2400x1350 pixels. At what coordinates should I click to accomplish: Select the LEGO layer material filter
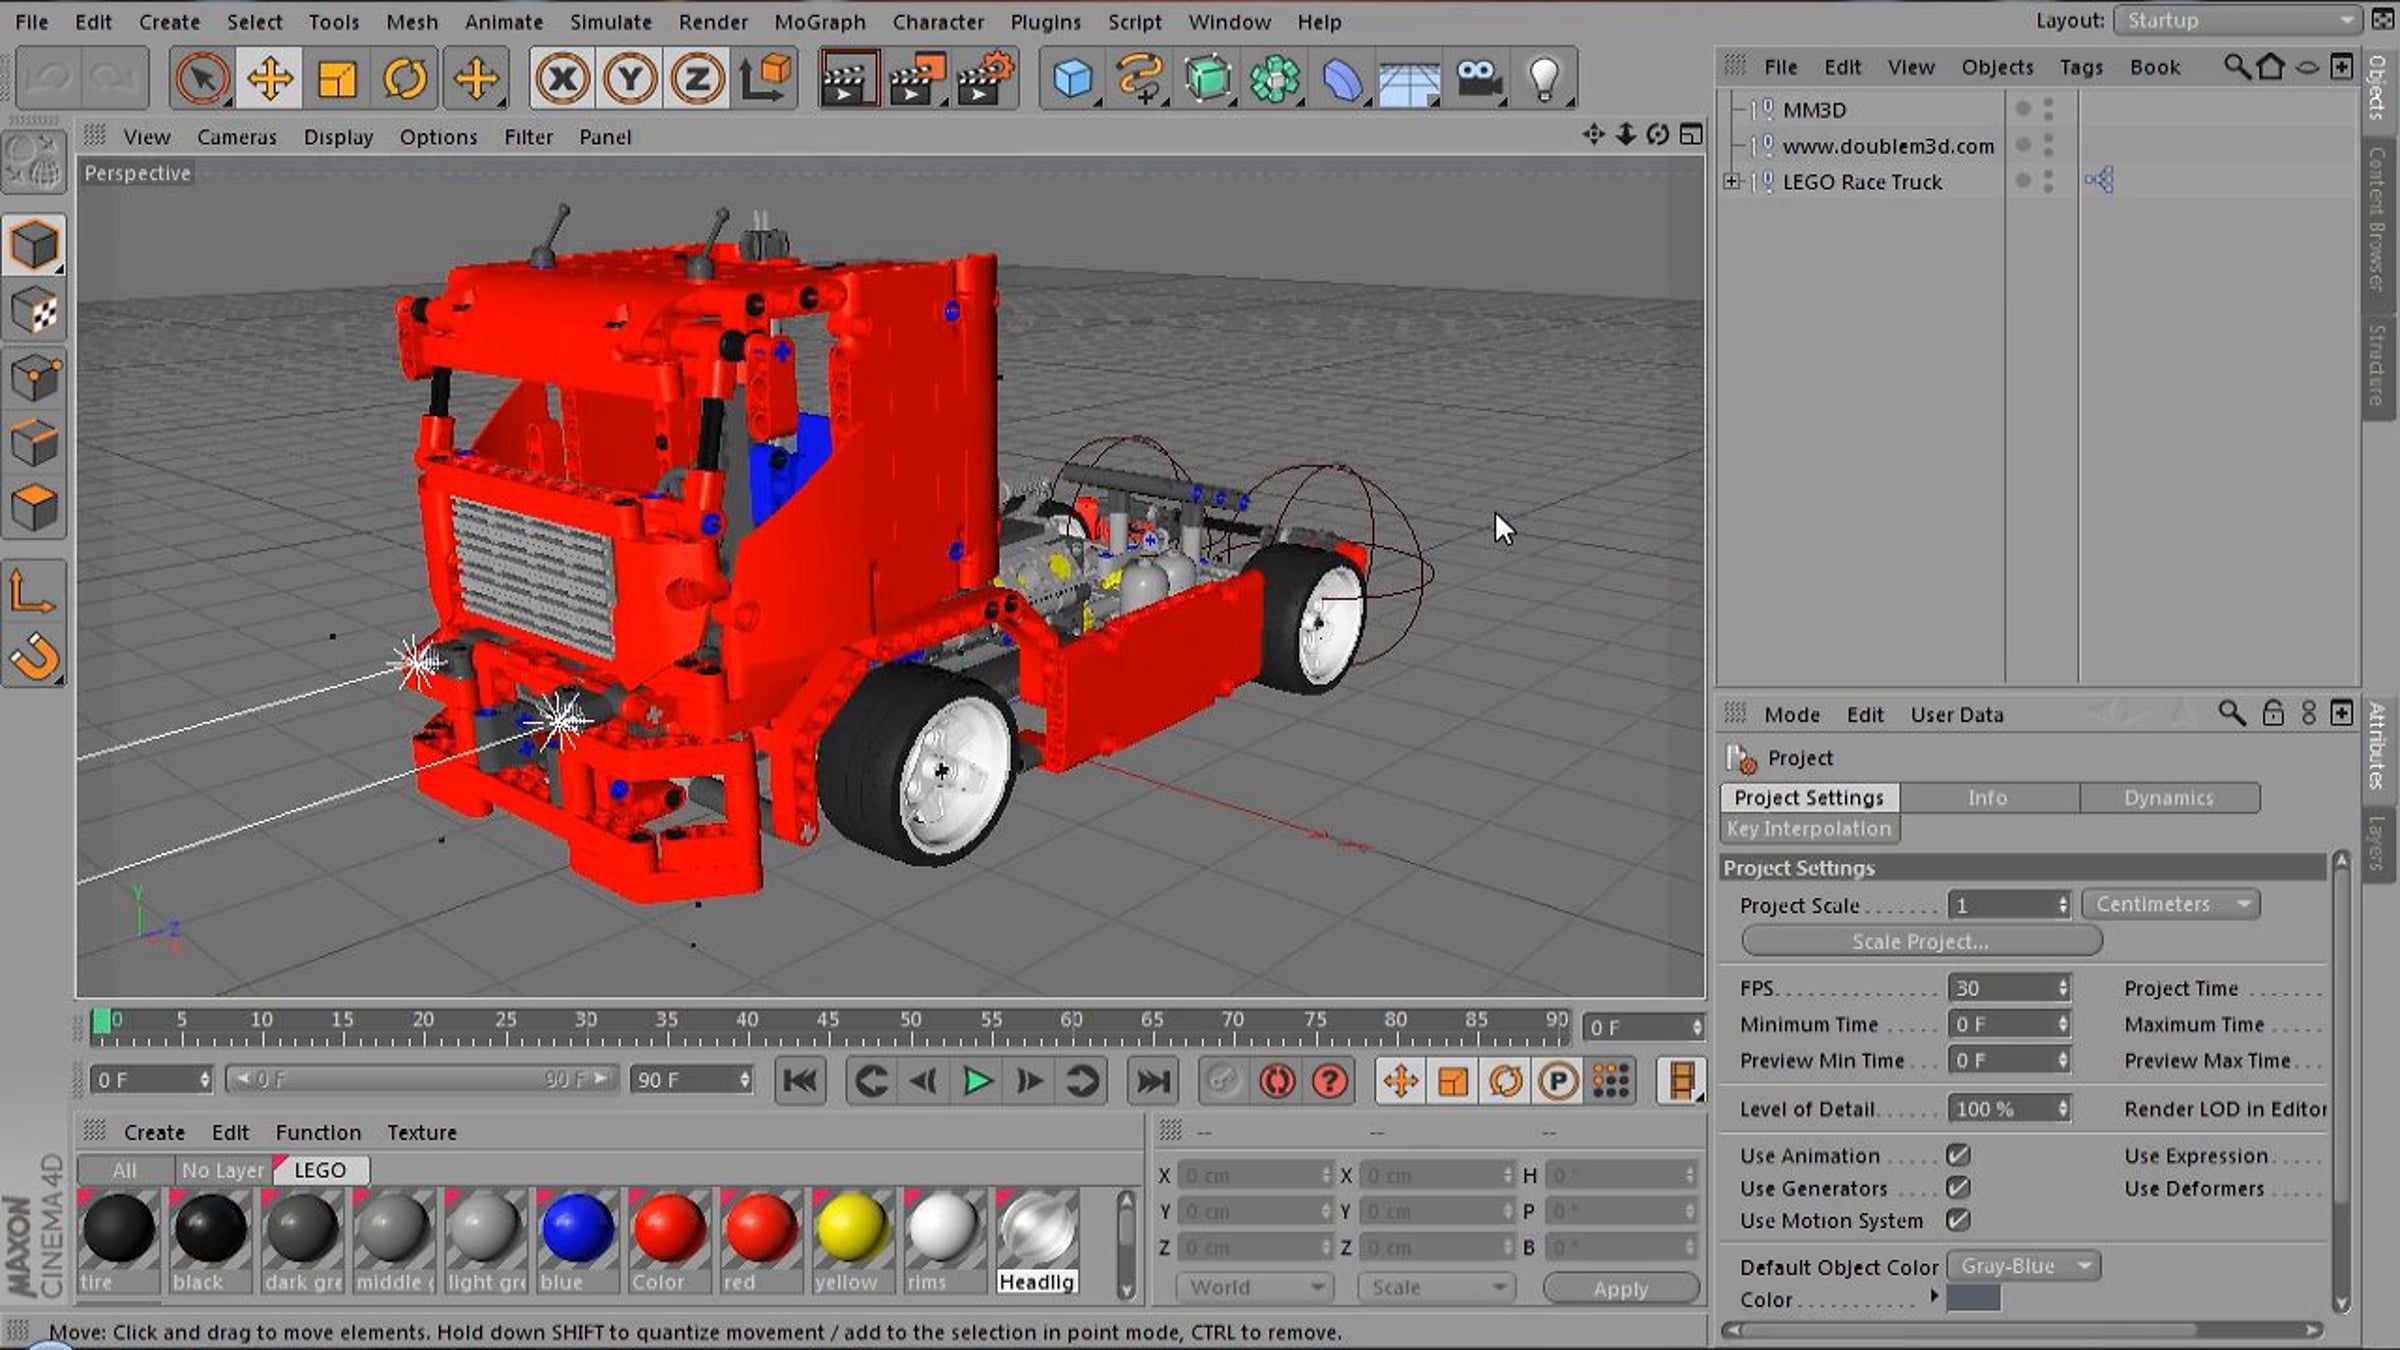[320, 1170]
